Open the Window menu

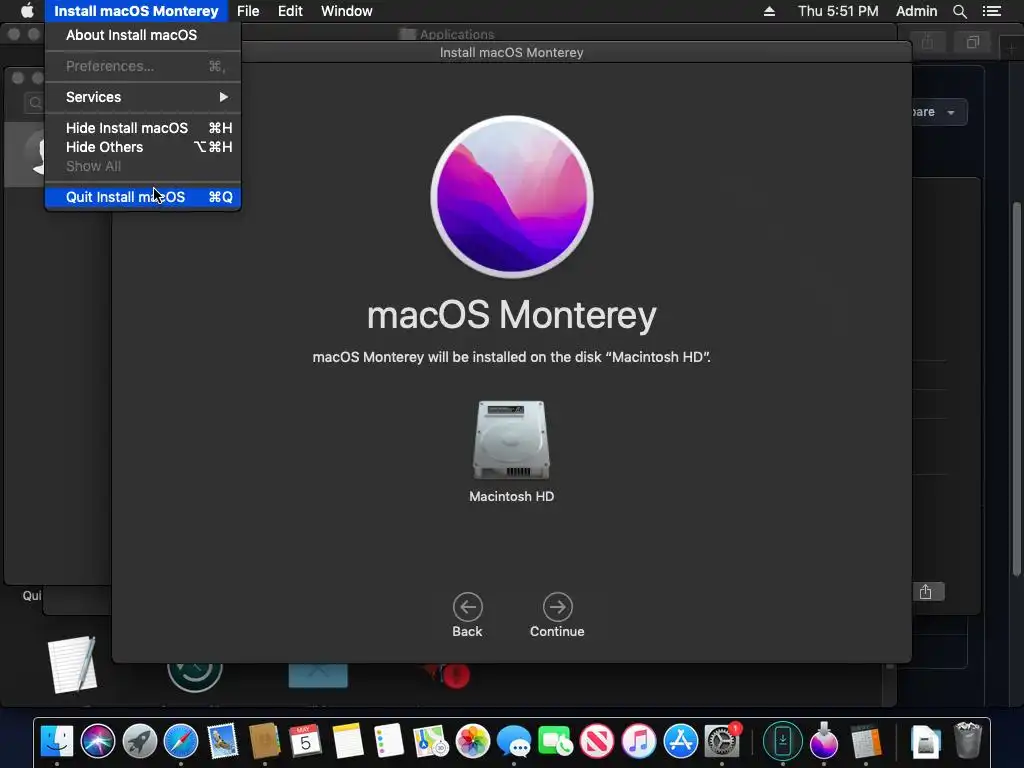click(347, 11)
